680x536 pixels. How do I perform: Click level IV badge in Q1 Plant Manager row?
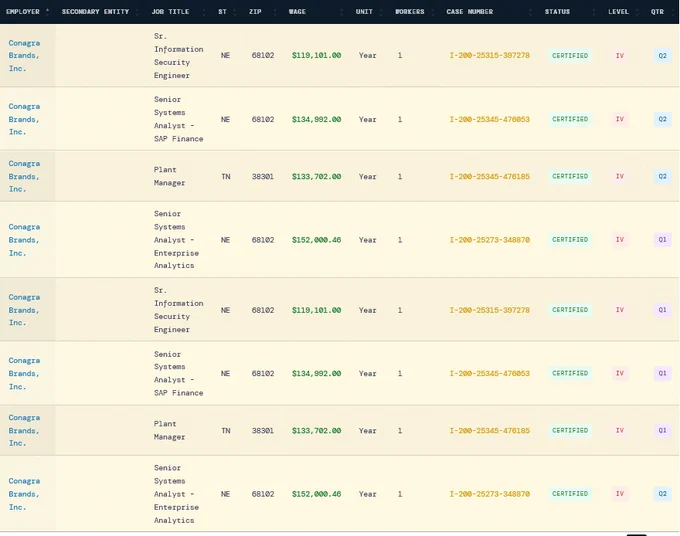click(620, 430)
